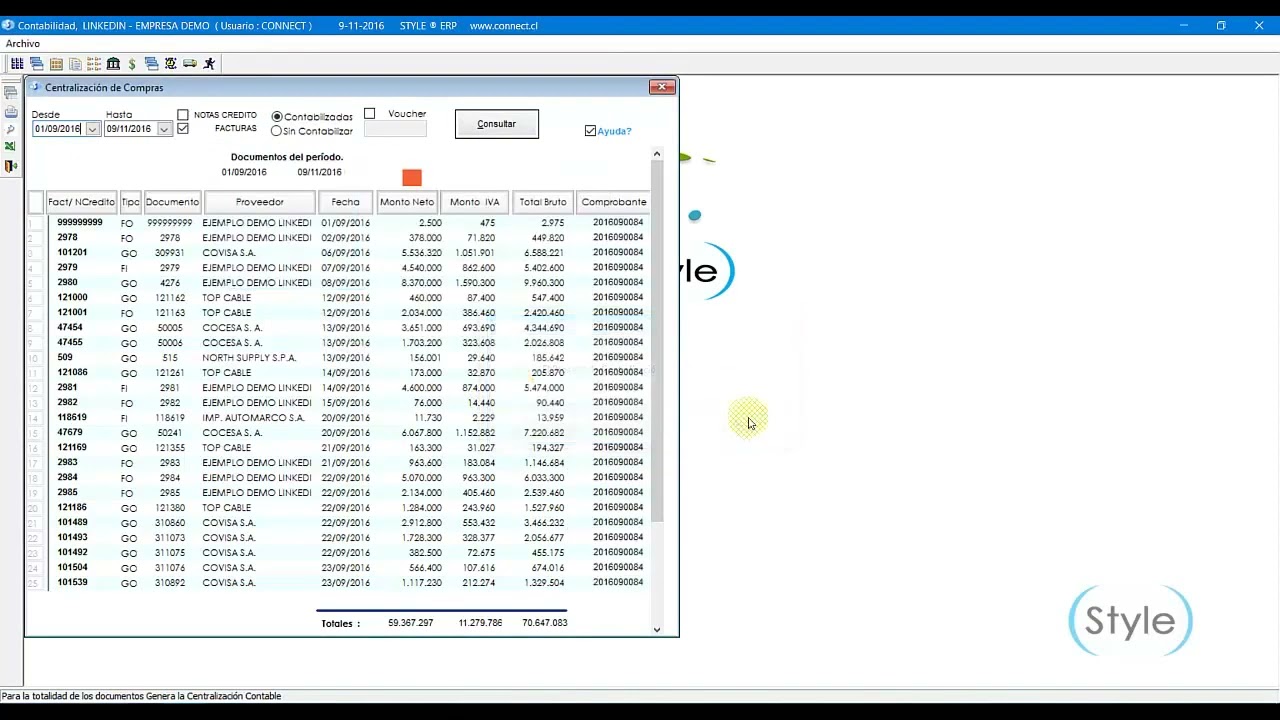1280x720 pixels.
Task: Click invoice number 47454
Action: [x=70, y=328]
